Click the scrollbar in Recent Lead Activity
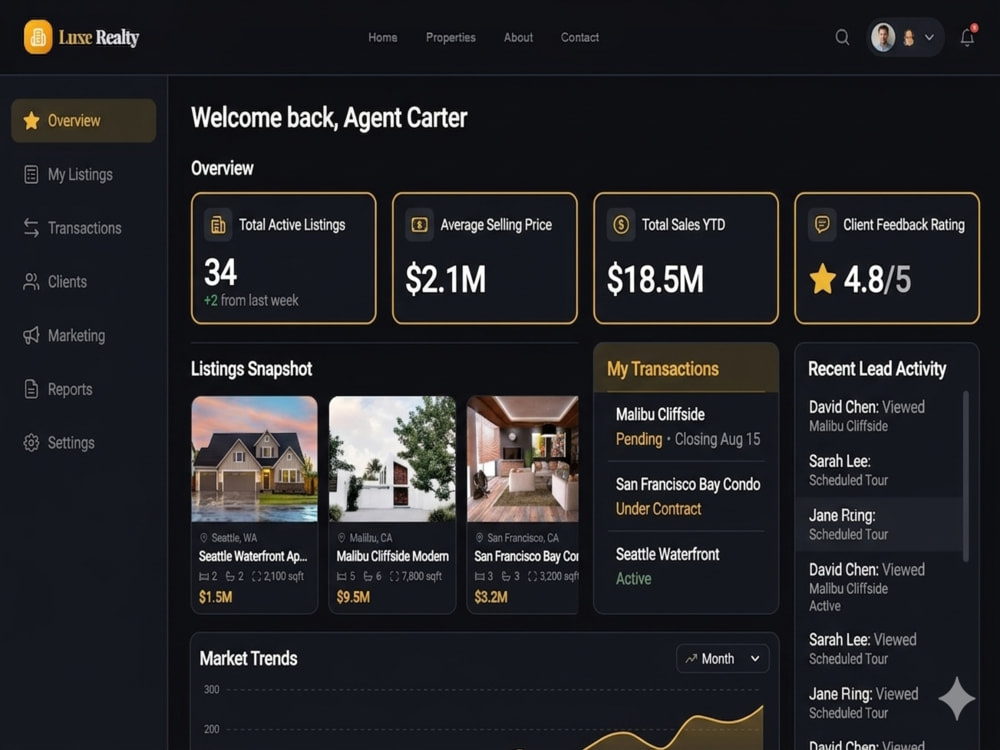 966,476
